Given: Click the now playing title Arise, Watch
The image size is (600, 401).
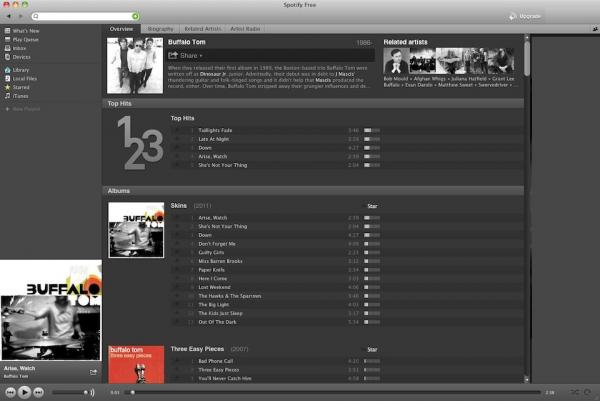Looking at the screenshot, I should point(20,368).
